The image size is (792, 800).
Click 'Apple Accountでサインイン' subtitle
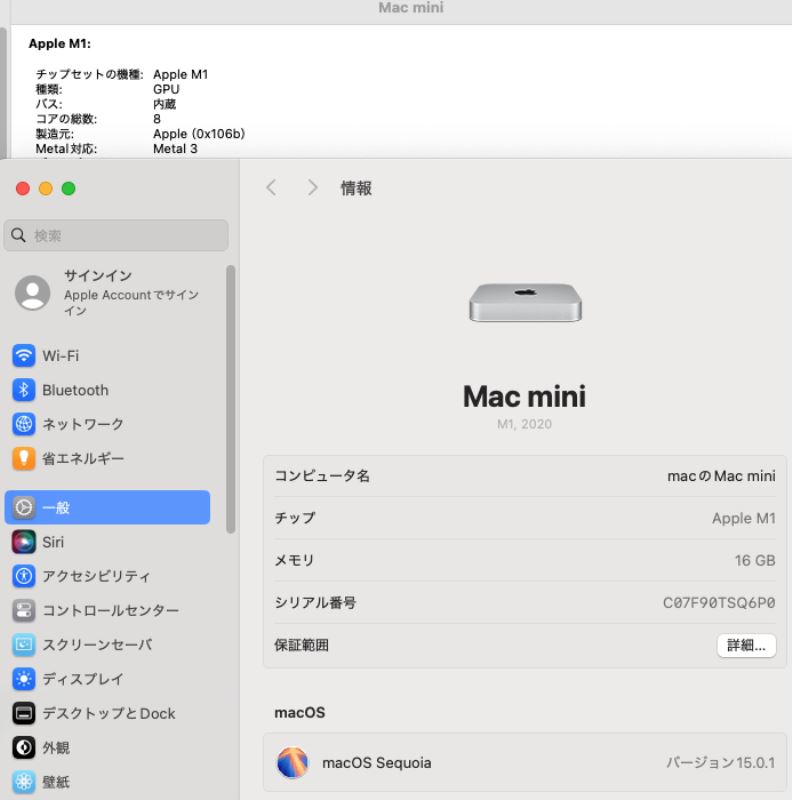tap(131, 303)
